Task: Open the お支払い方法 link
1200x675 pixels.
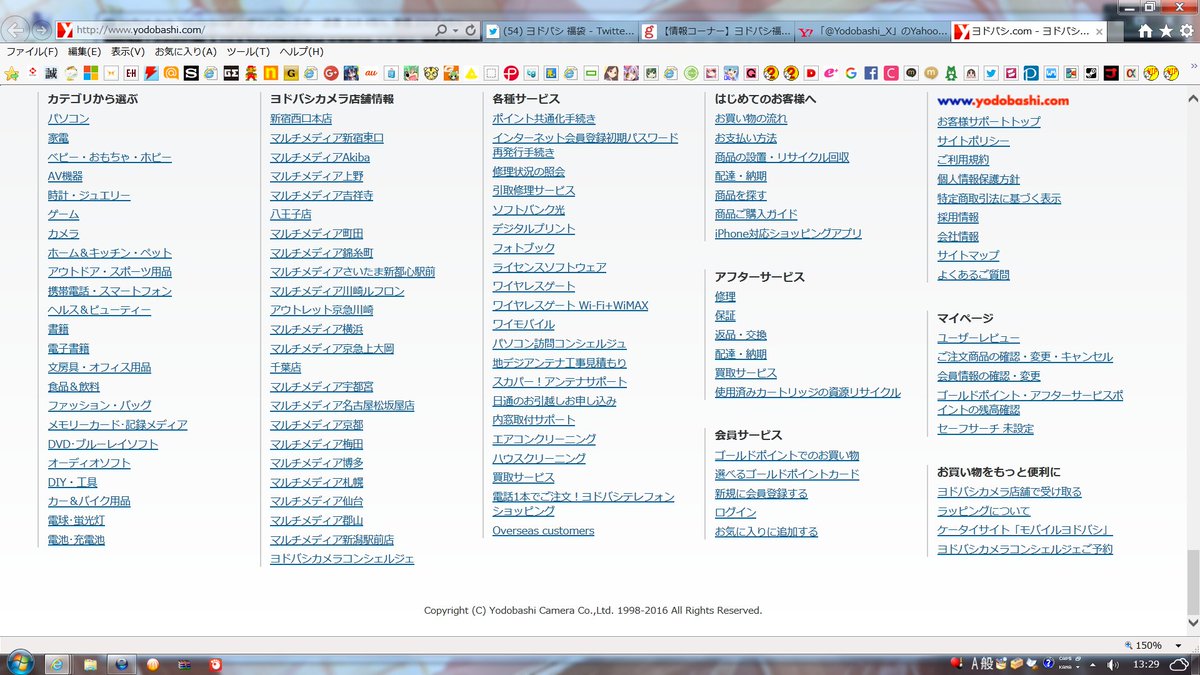Action: click(x=746, y=138)
